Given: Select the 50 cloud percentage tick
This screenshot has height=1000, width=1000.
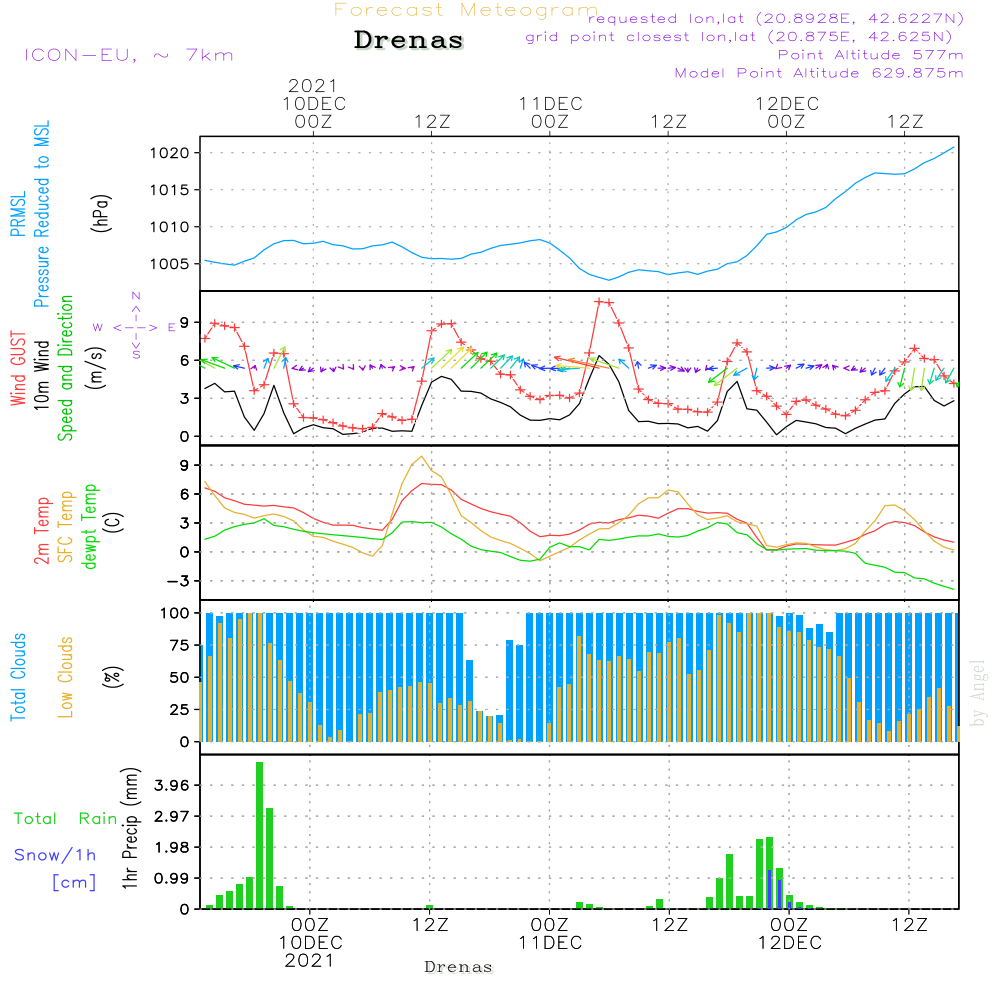Looking at the screenshot, I should tap(180, 677).
